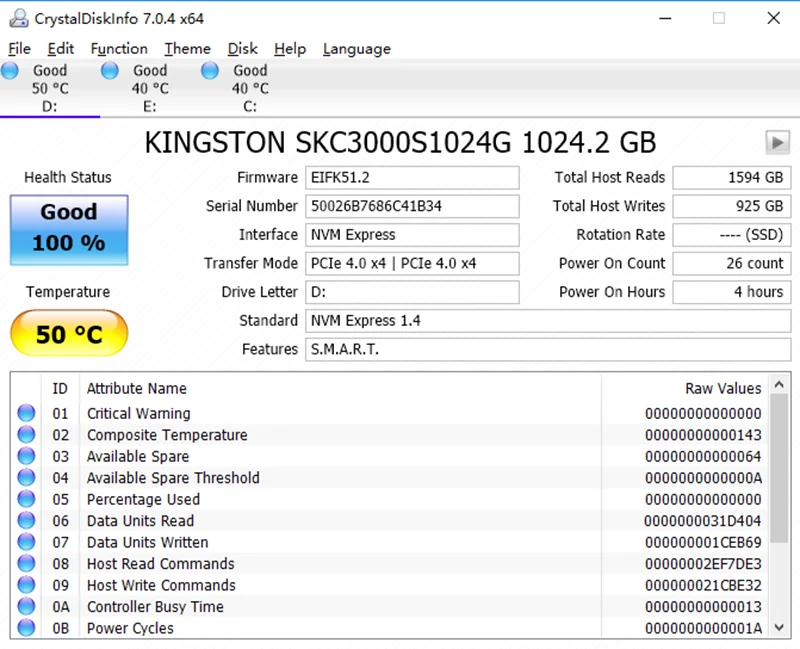The image size is (800, 649).
Task: Click the 50 °C temperature indicator
Action: tap(69, 334)
